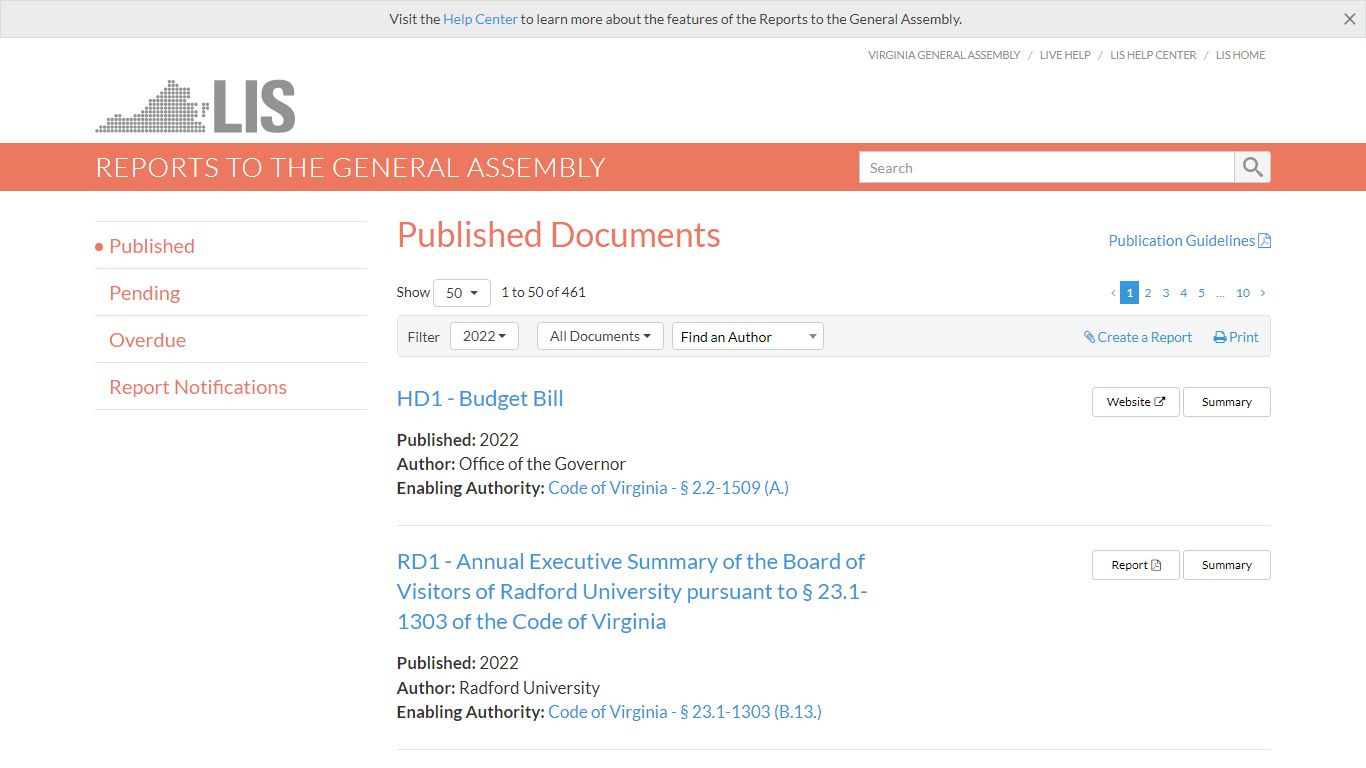Open LIS Help Center top link
Screen dimensions: 1366x768
click(1153, 55)
